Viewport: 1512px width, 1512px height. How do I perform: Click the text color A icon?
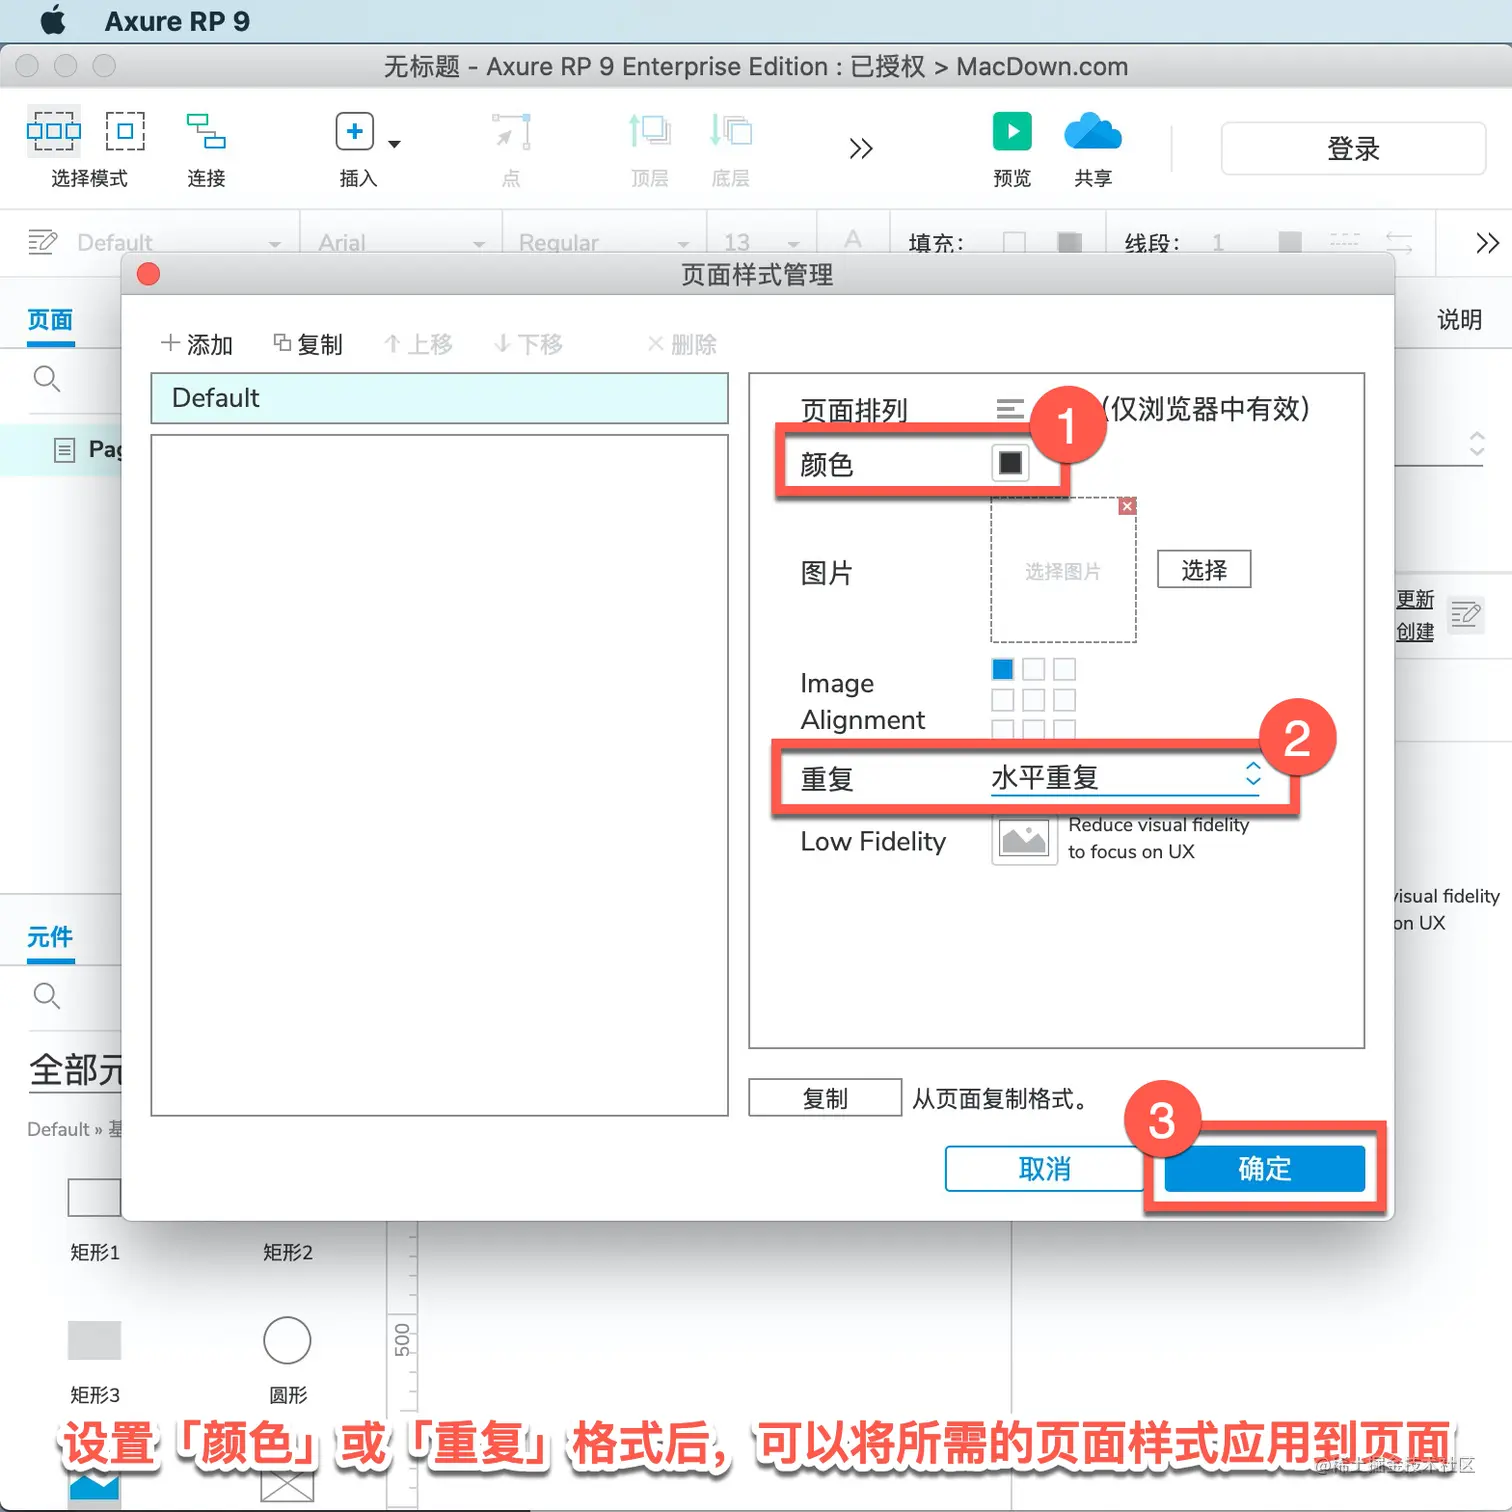853,240
